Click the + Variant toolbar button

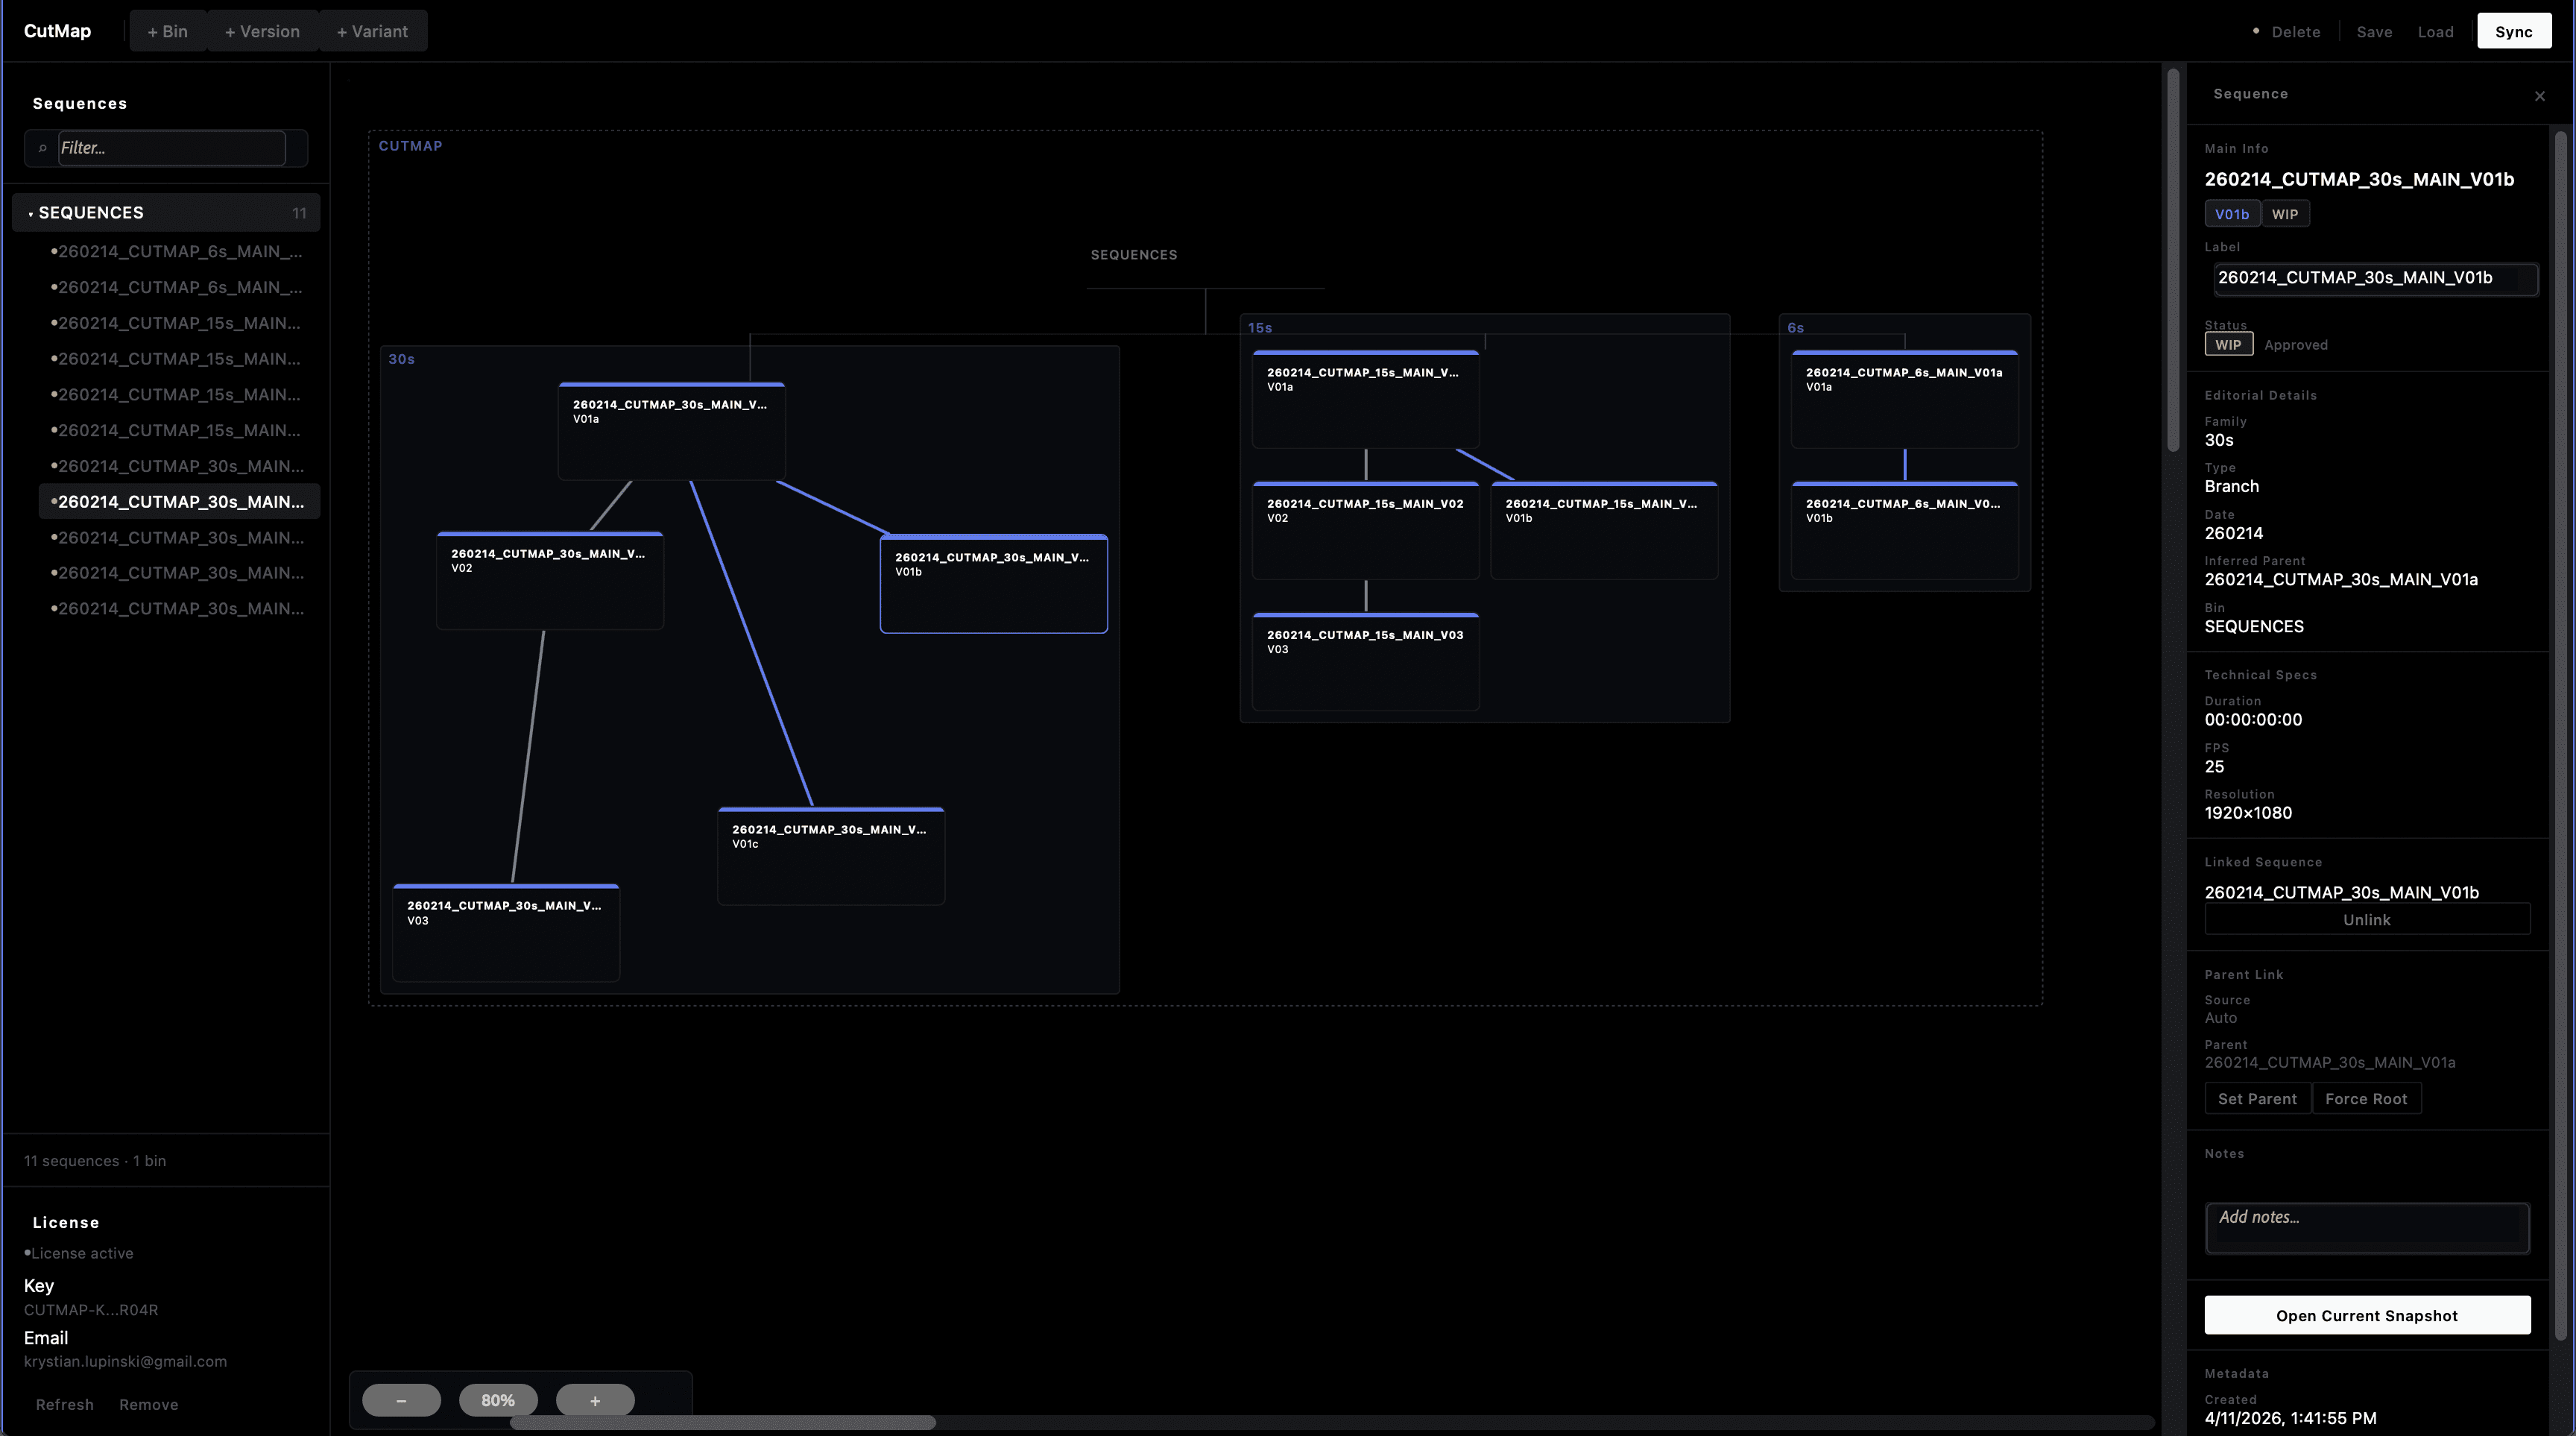coord(372,31)
